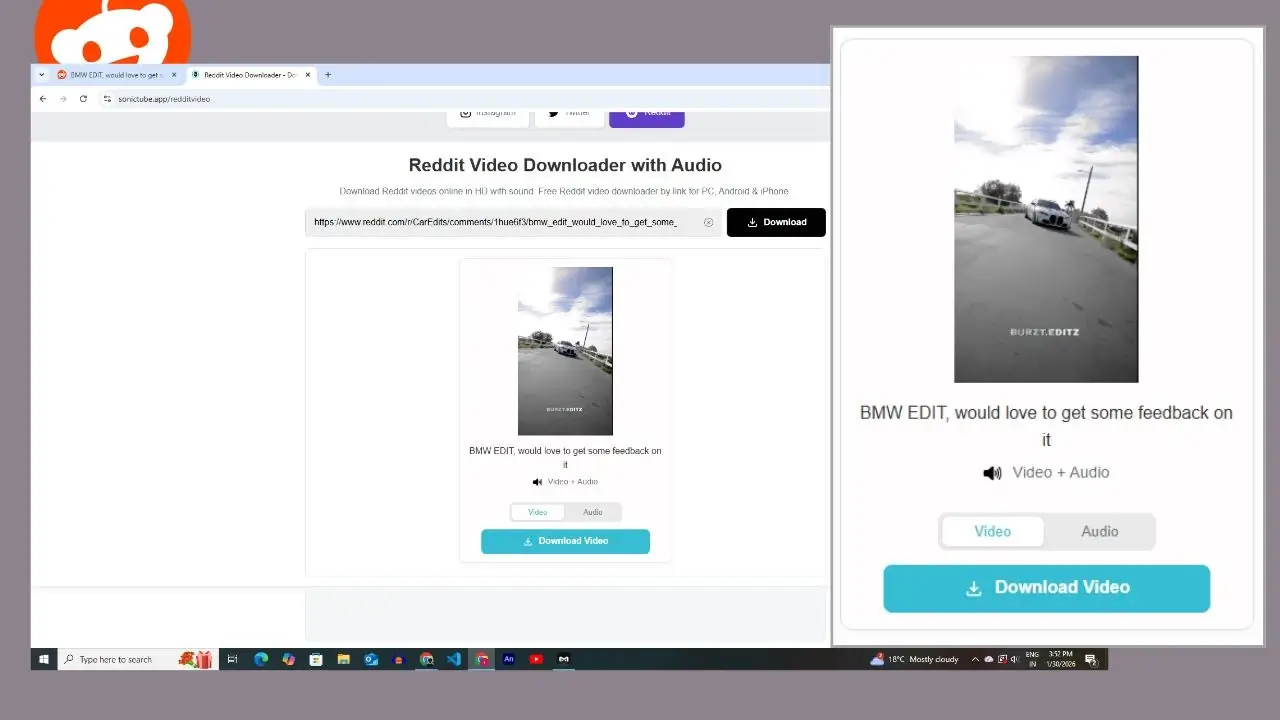The image size is (1280, 720).
Task: Select the Video toggle in the magnified panel
Action: point(993,531)
